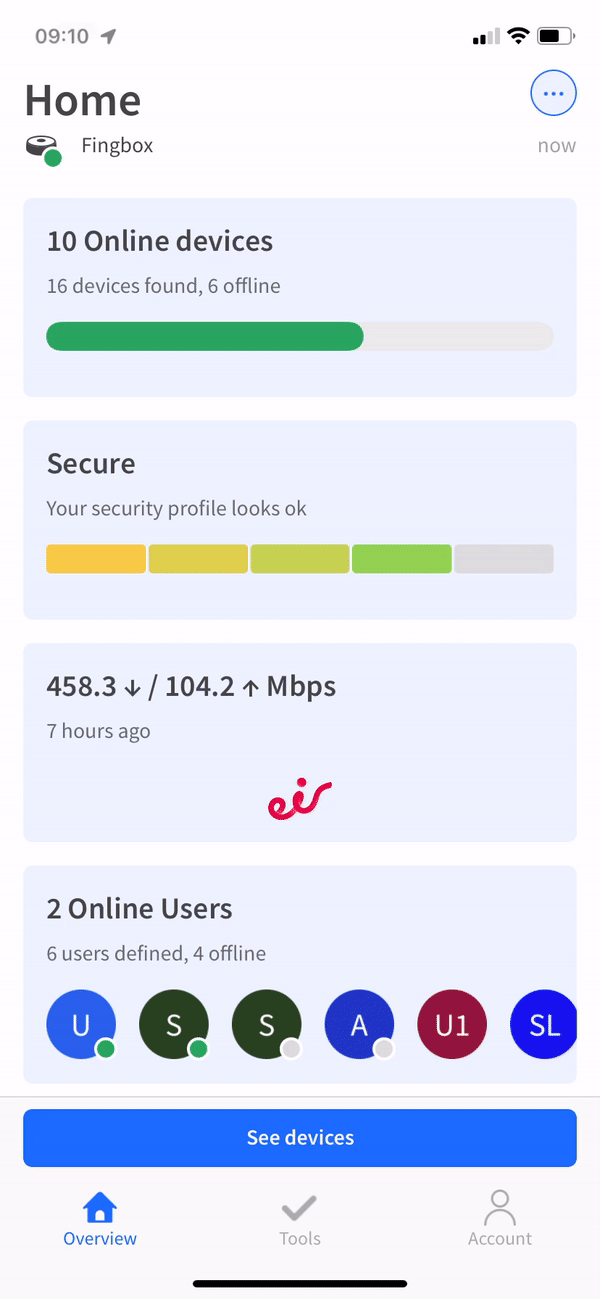Open Tools via the checkmark icon

click(299, 1206)
